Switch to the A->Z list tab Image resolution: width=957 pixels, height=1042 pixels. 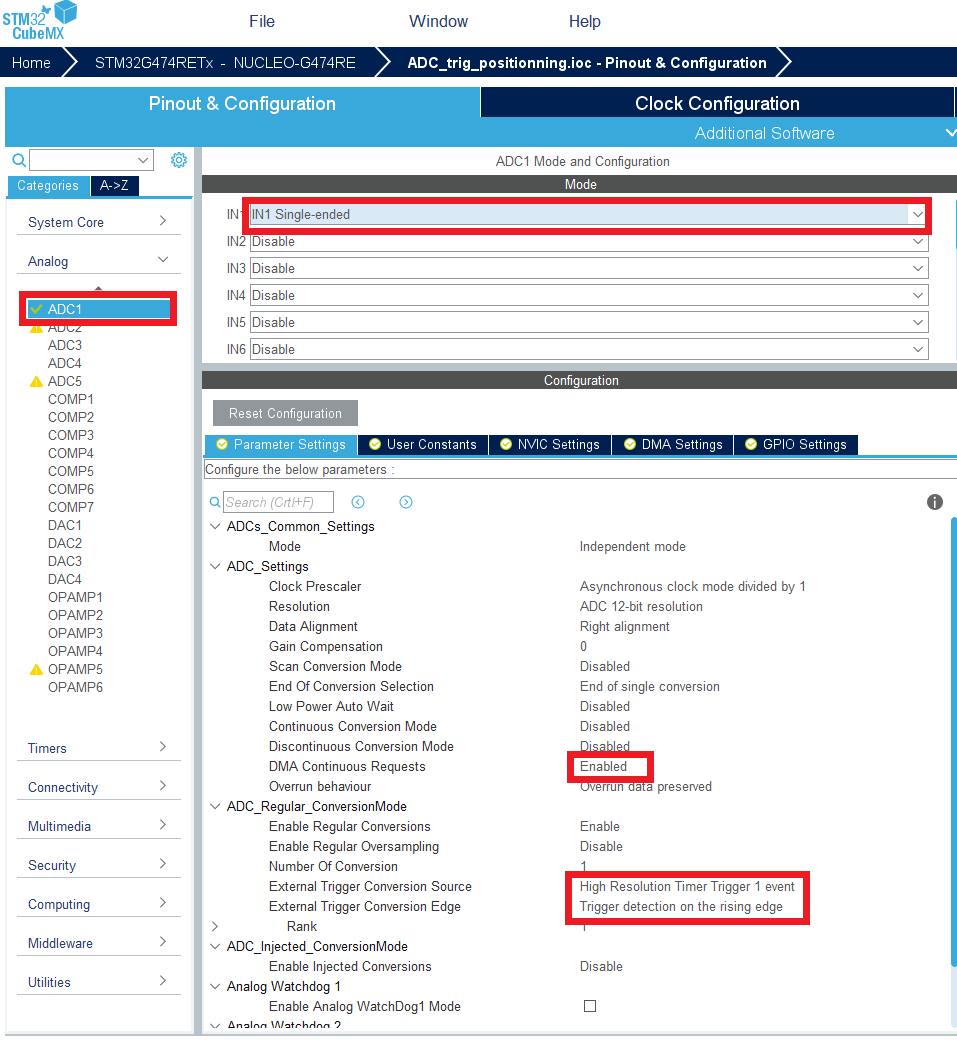[x=114, y=185]
